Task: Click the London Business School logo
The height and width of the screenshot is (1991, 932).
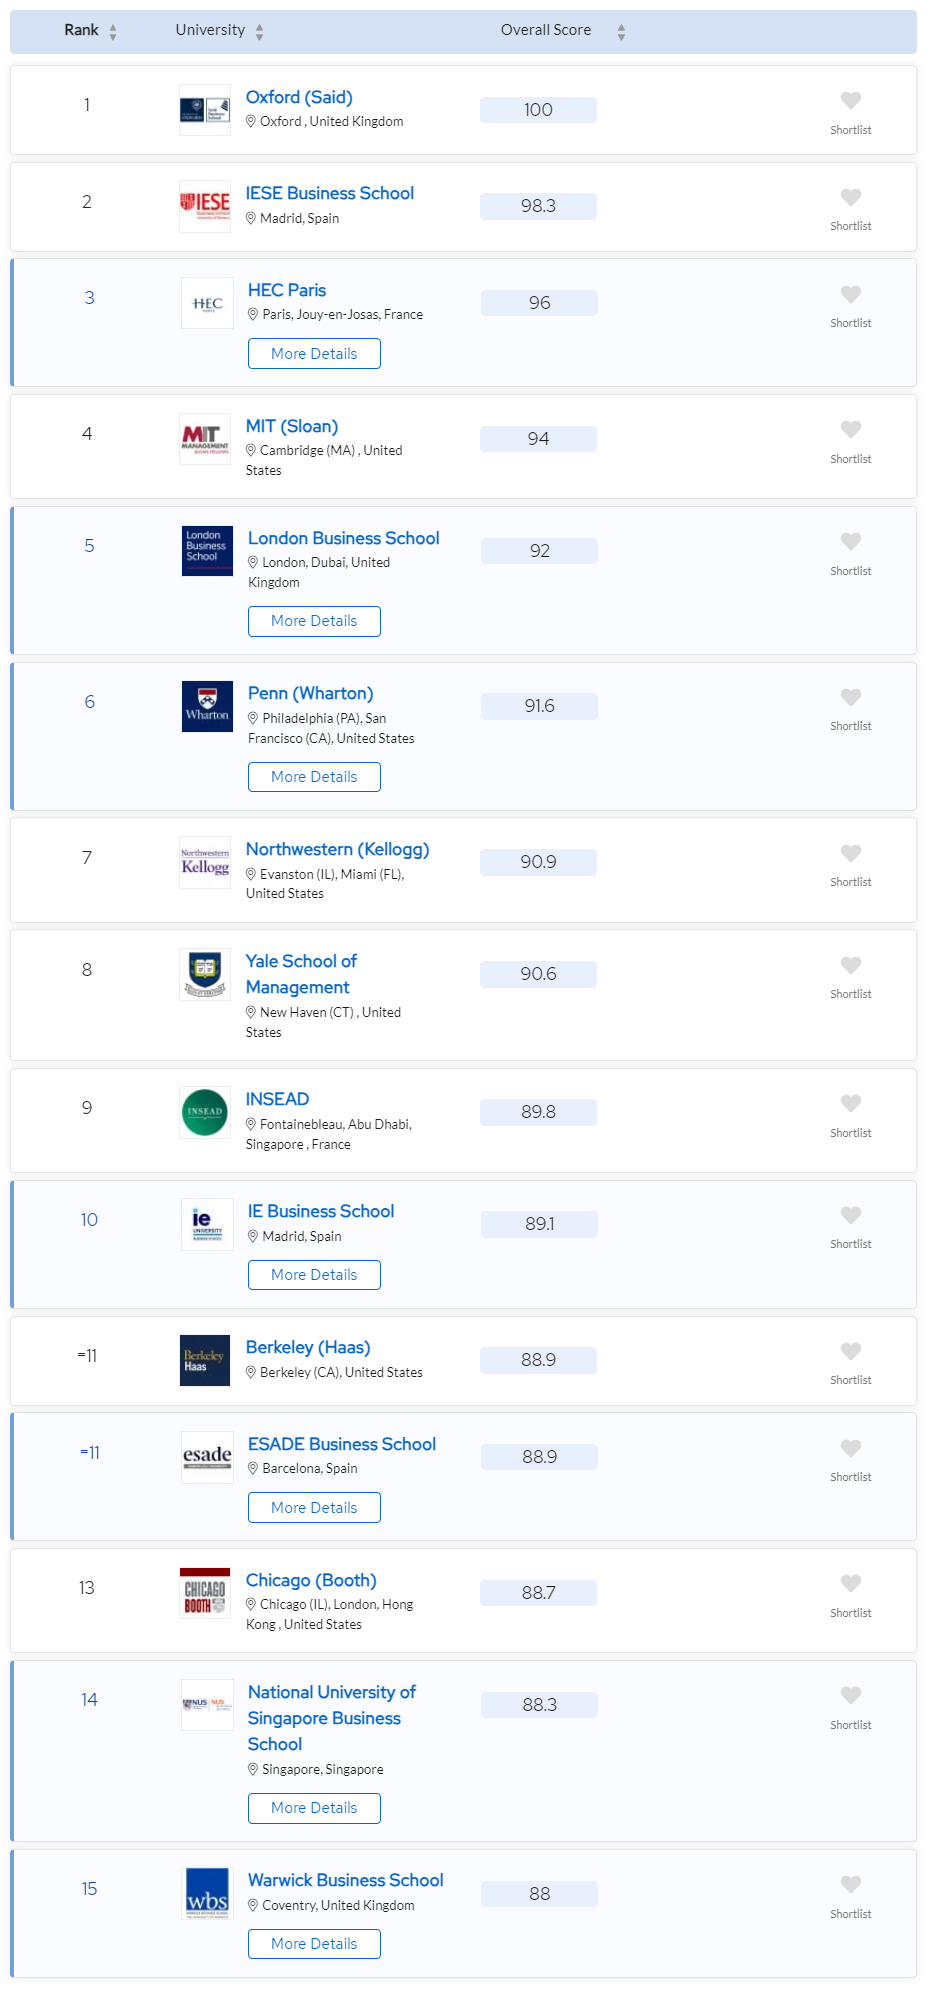Action: click(207, 551)
